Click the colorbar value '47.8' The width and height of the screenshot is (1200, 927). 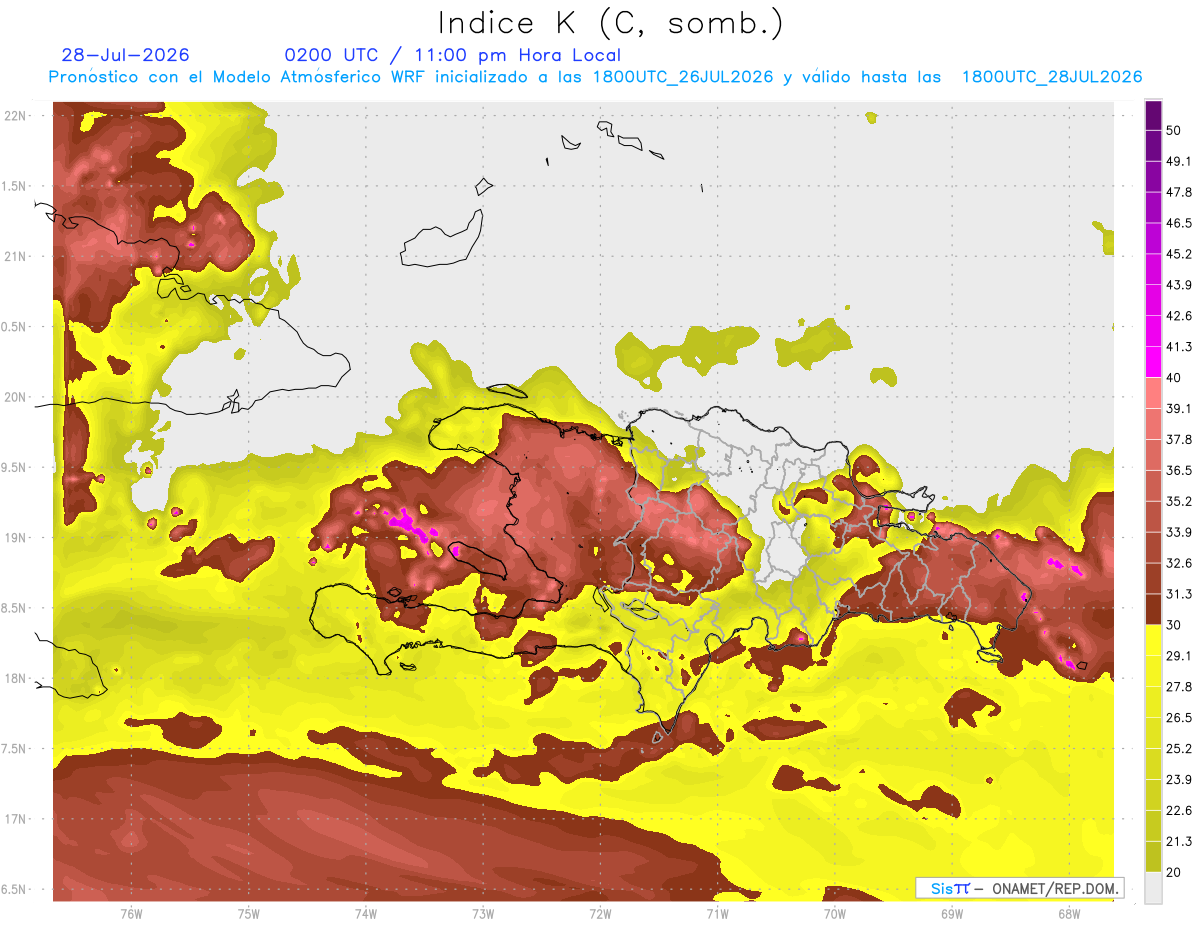coord(1179,192)
